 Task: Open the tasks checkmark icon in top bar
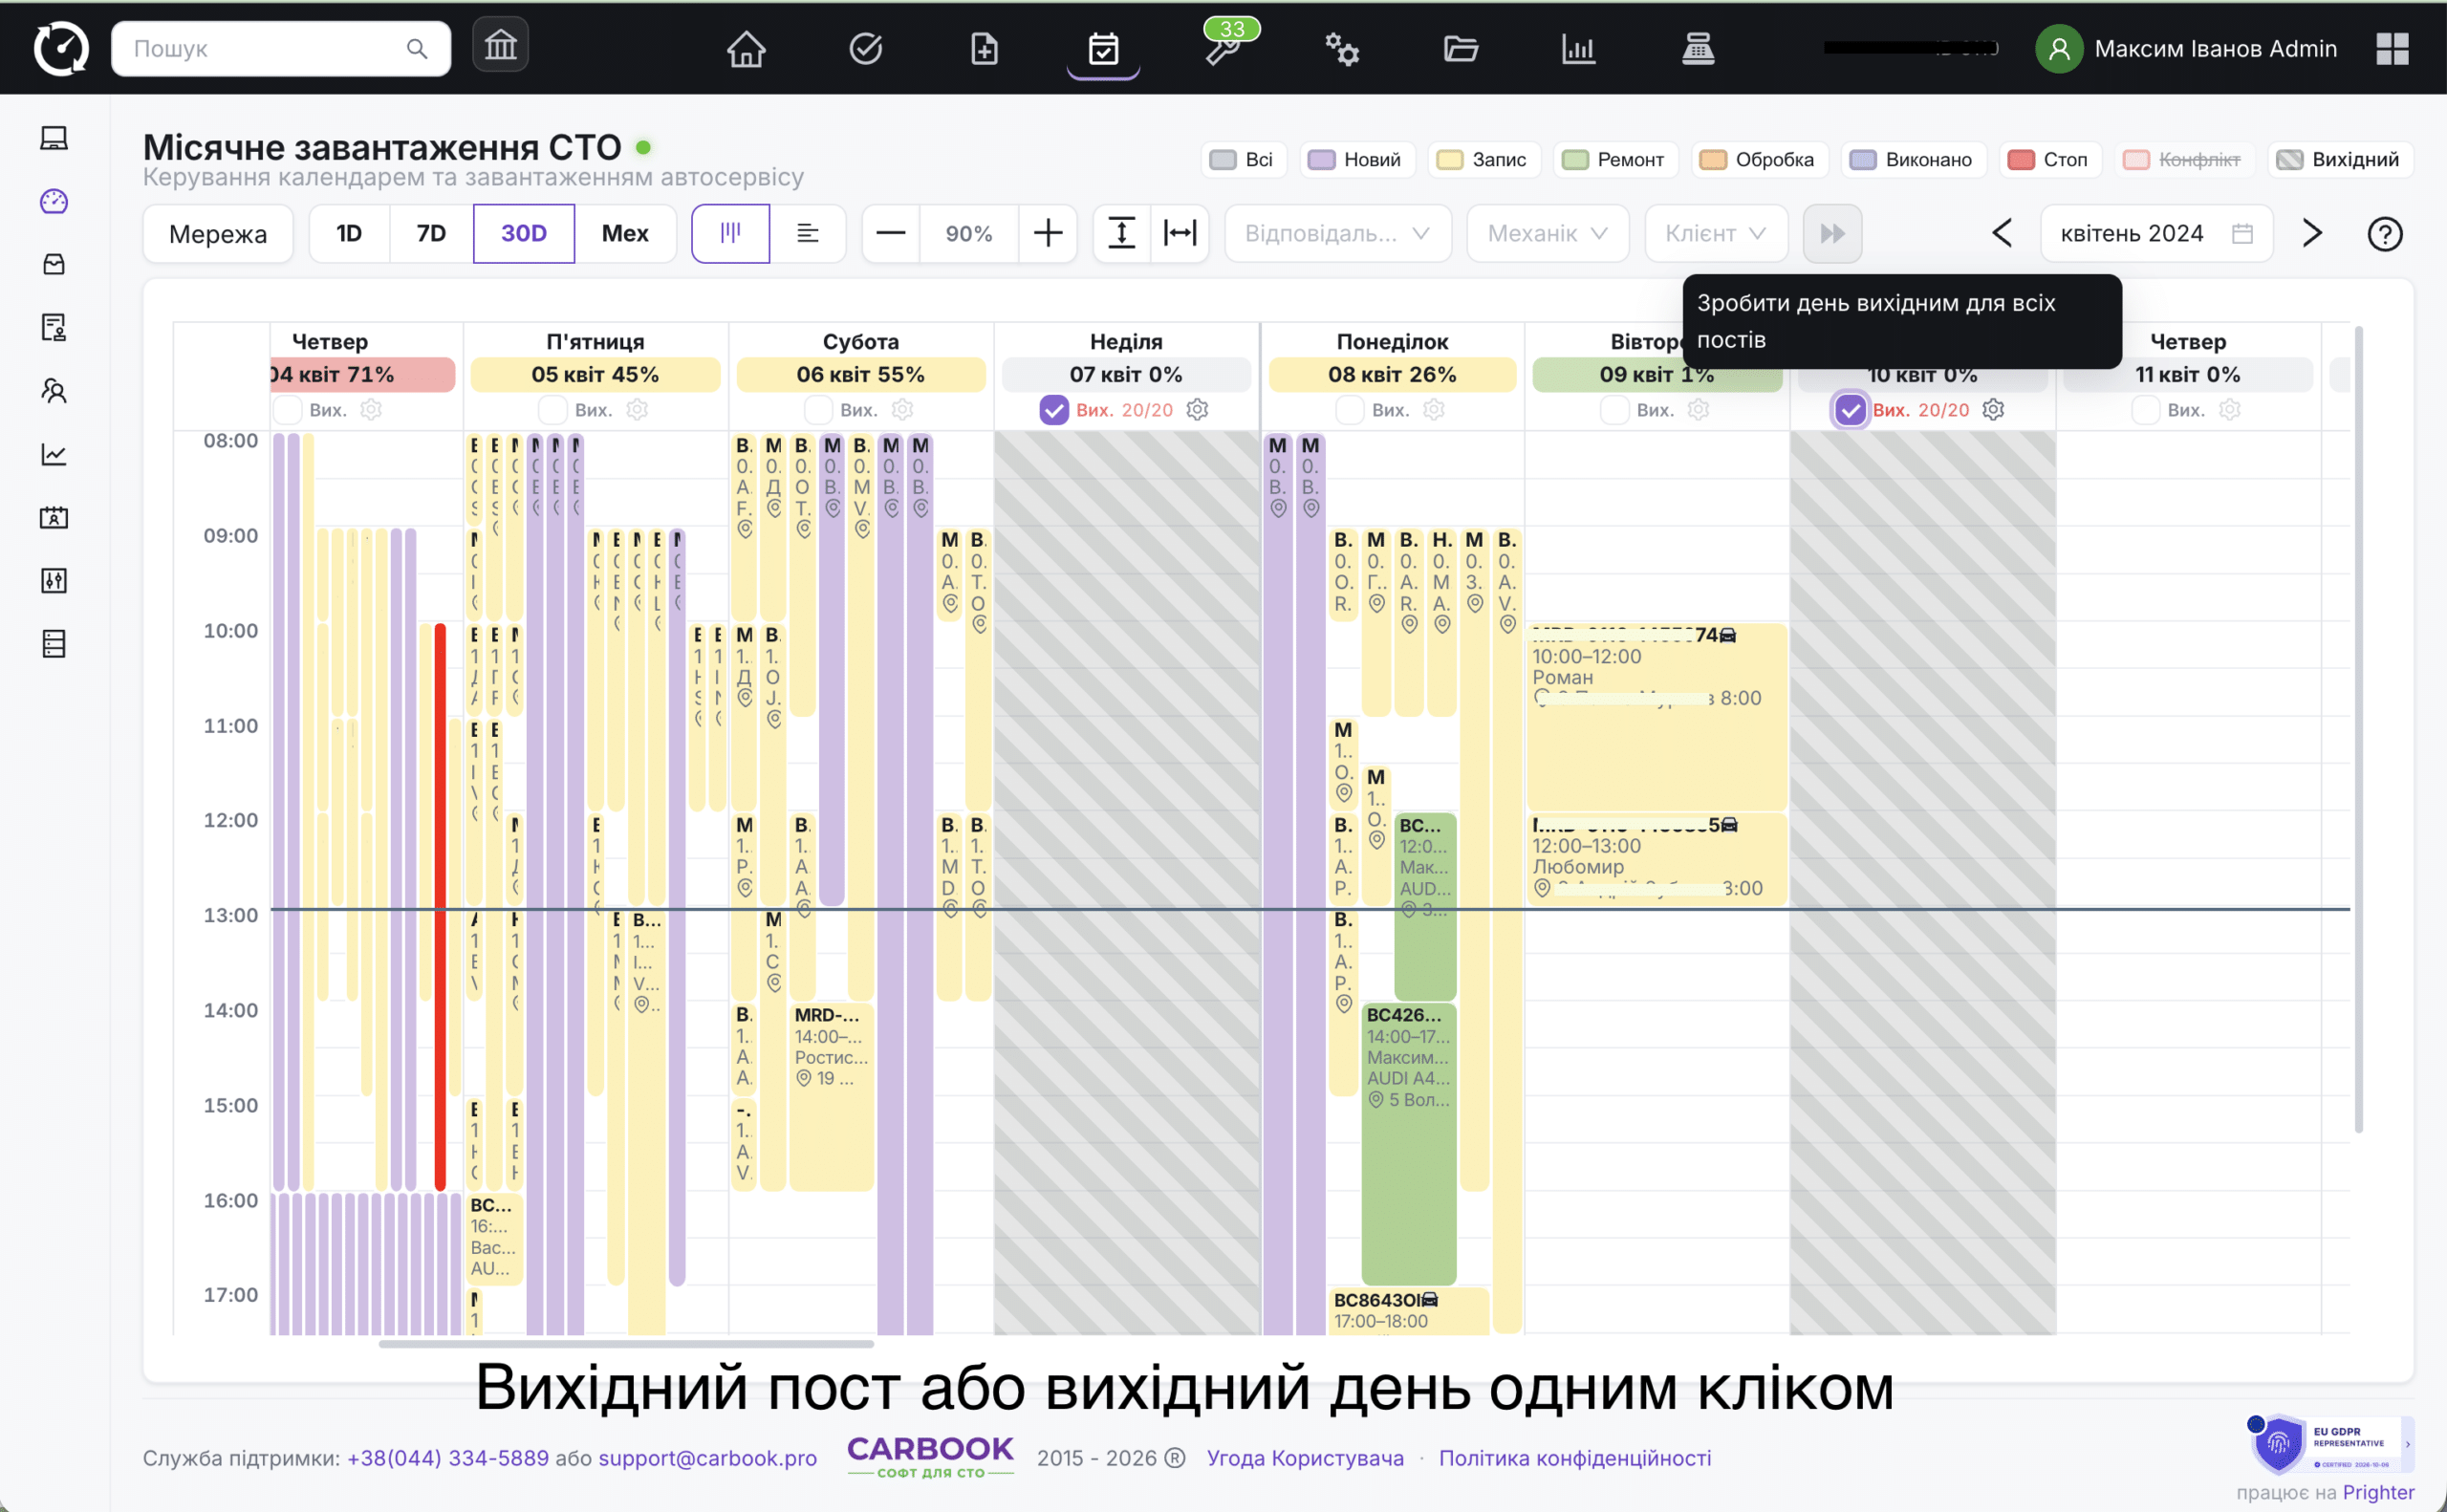[x=865, y=48]
